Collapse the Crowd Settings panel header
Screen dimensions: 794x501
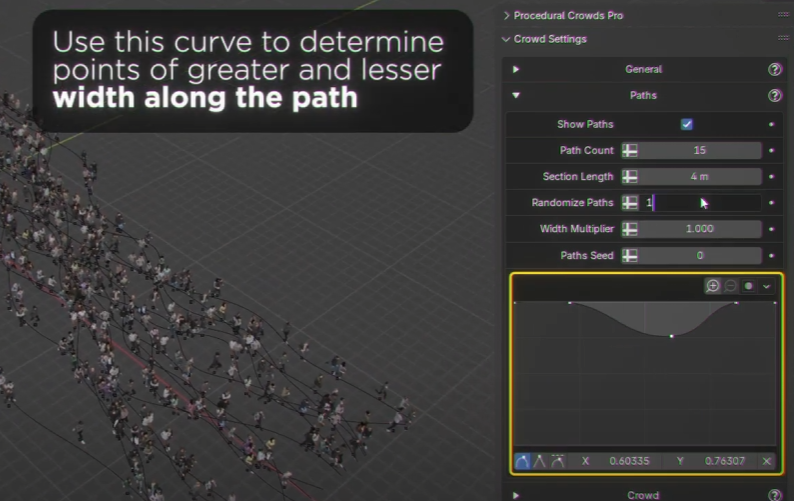click(506, 39)
